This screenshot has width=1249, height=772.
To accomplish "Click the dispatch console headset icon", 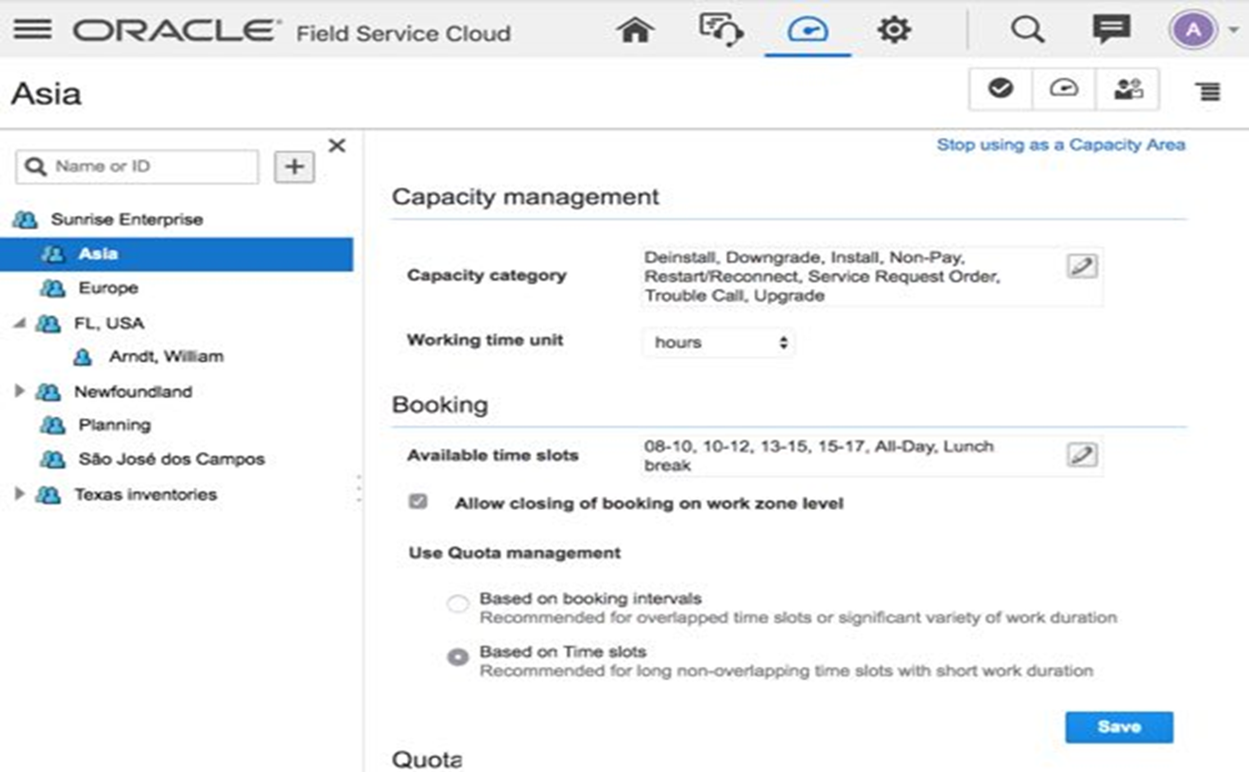I will tap(719, 30).
